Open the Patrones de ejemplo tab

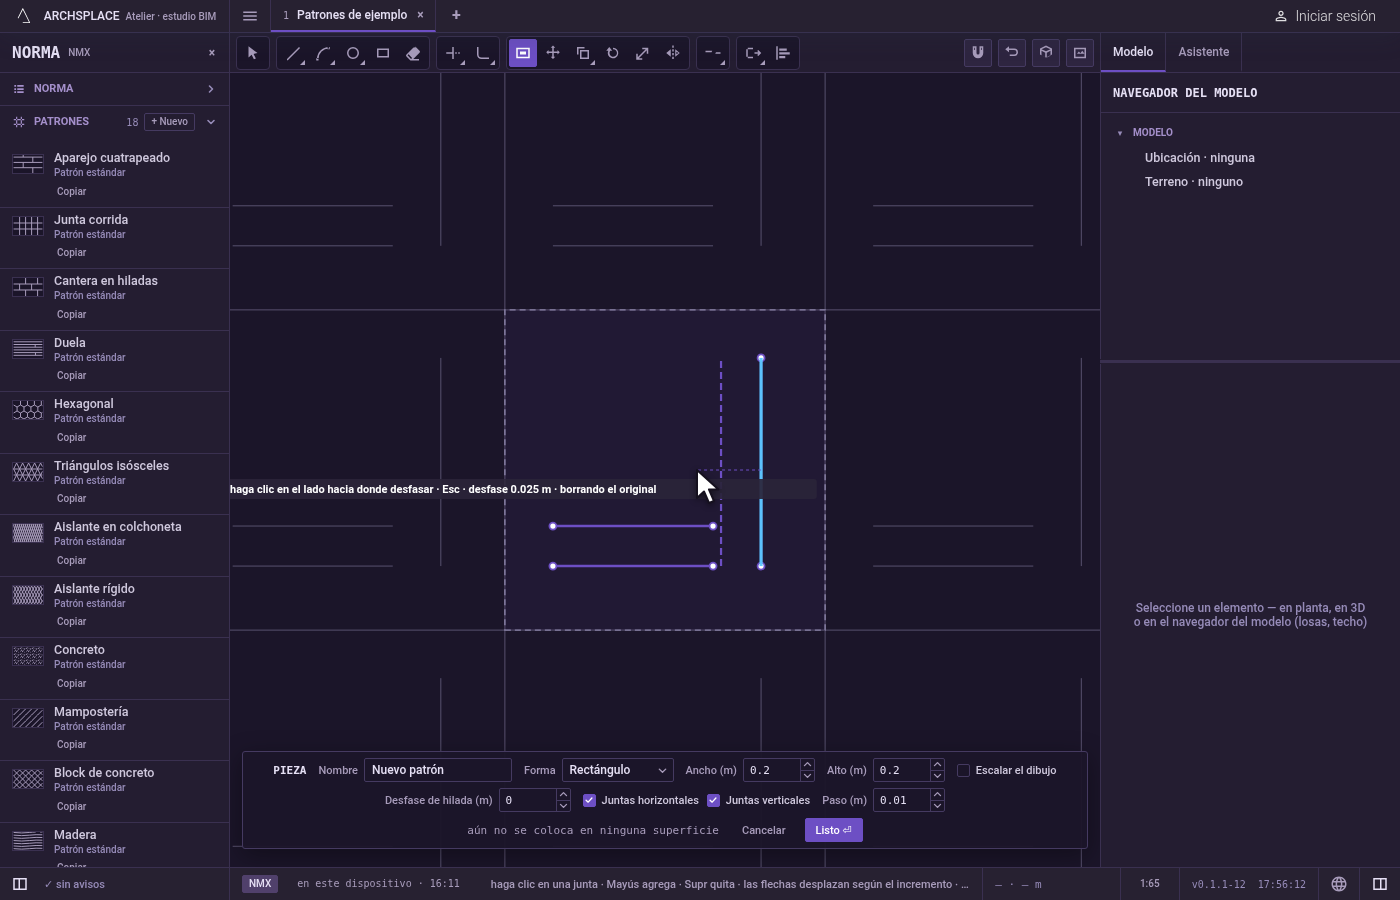[x=352, y=15]
